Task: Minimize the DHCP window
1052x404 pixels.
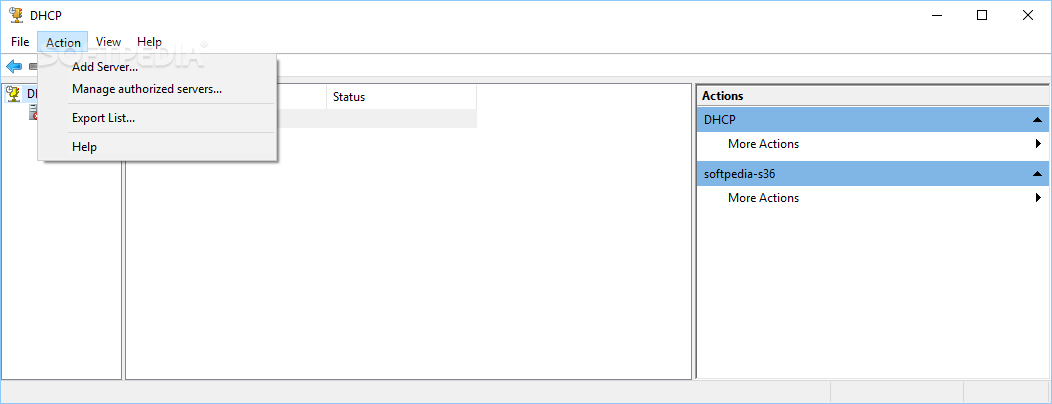Action: tap(936, 15)
